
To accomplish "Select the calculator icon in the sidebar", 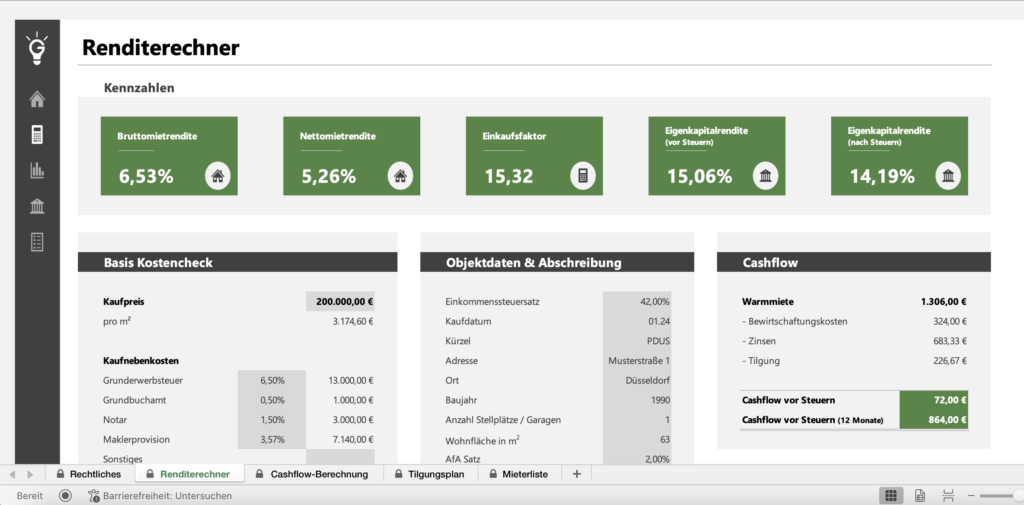I will coord(37,134).
